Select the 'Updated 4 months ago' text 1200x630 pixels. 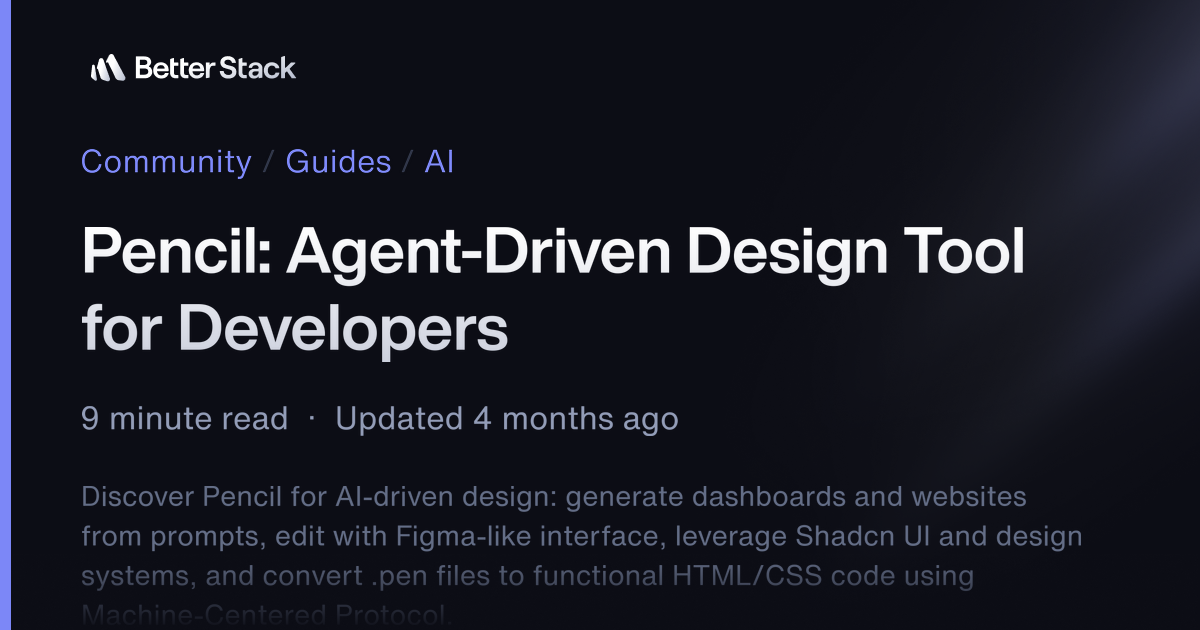tap(507, 419)
